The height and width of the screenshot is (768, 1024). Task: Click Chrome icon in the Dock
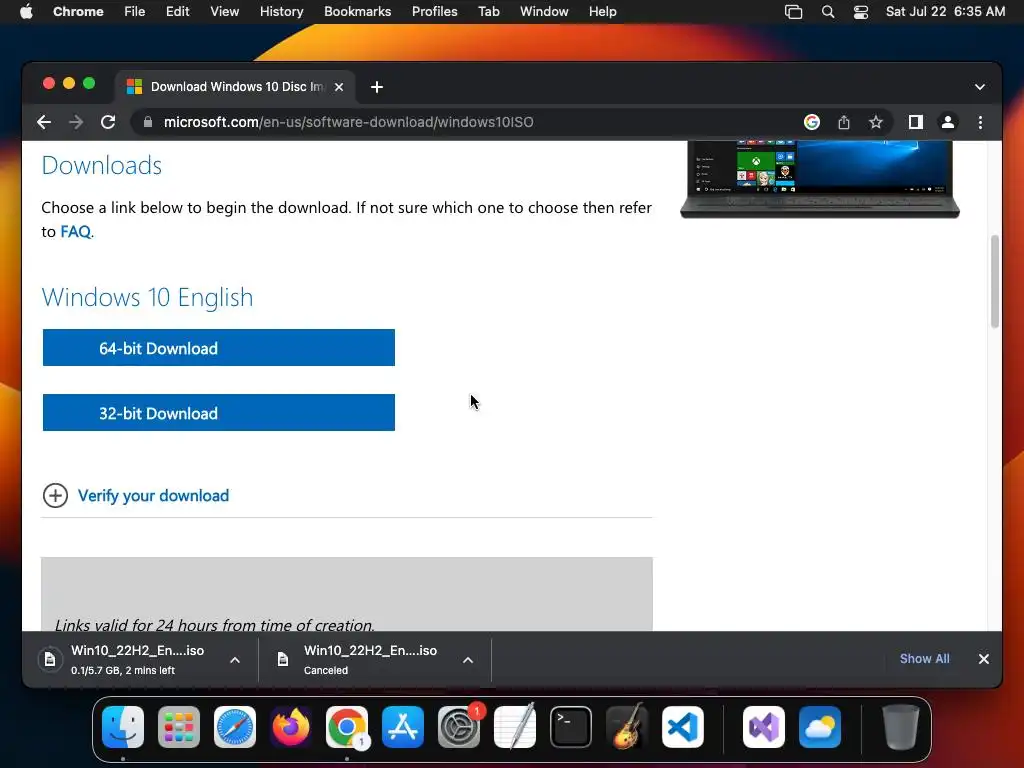(x=347, y=727)
